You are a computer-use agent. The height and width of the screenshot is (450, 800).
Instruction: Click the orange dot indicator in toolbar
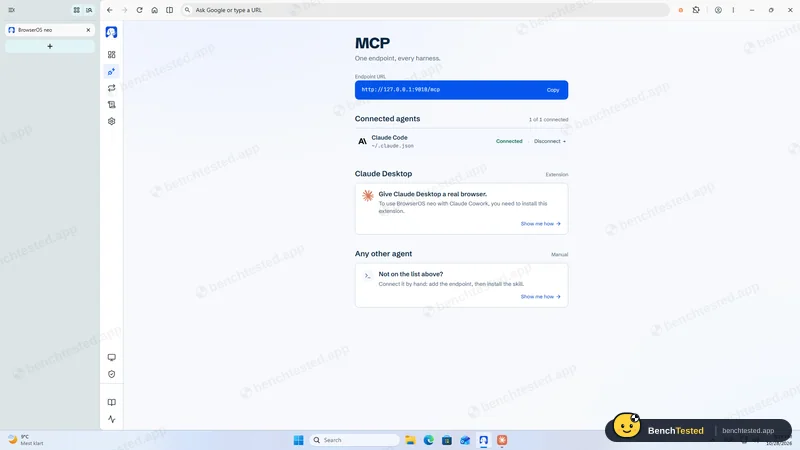(x=681, y=10)
